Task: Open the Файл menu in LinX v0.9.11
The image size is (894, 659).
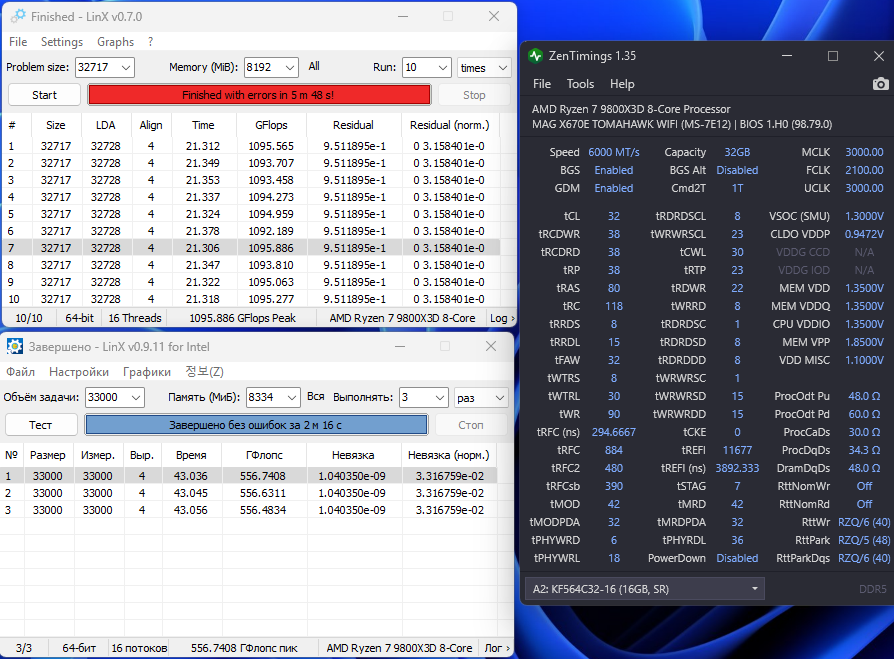Action: [x=21, y=372]
